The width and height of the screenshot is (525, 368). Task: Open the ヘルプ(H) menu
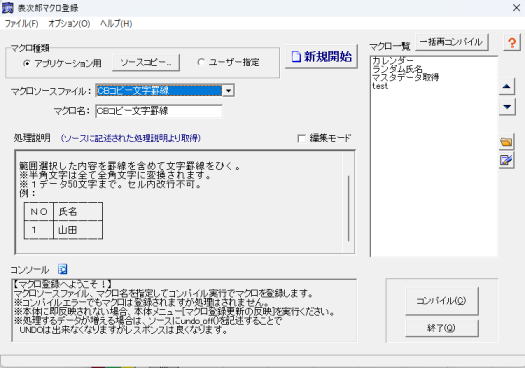(x=116, y=23)
